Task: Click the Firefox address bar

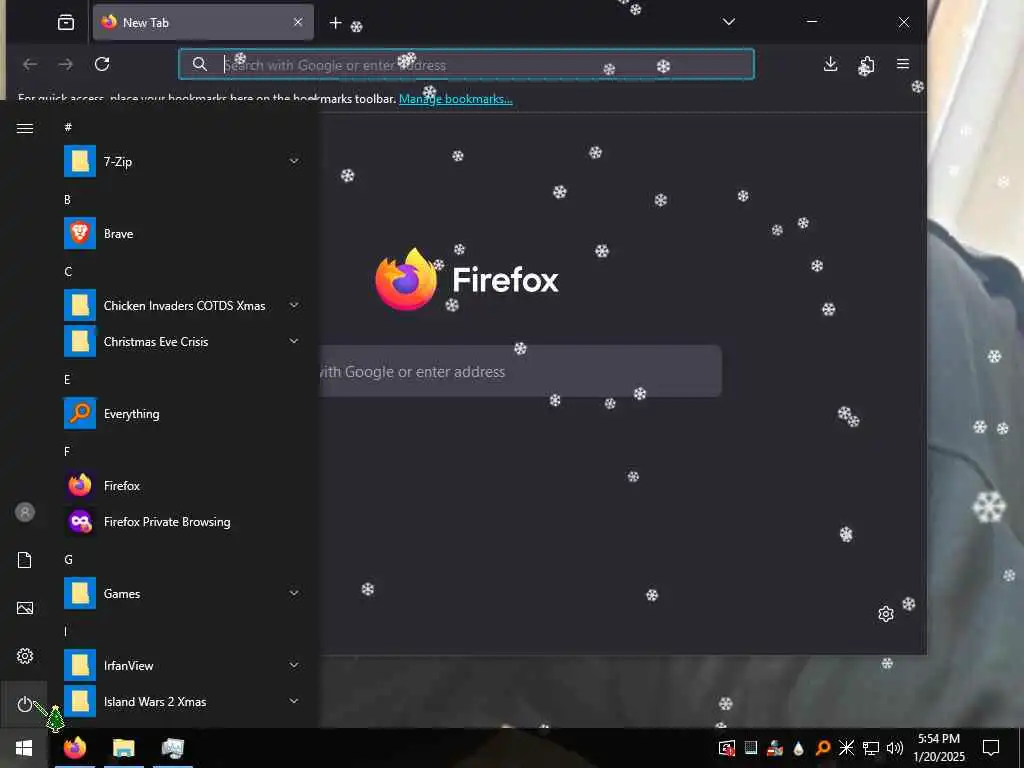Action: 466,65
